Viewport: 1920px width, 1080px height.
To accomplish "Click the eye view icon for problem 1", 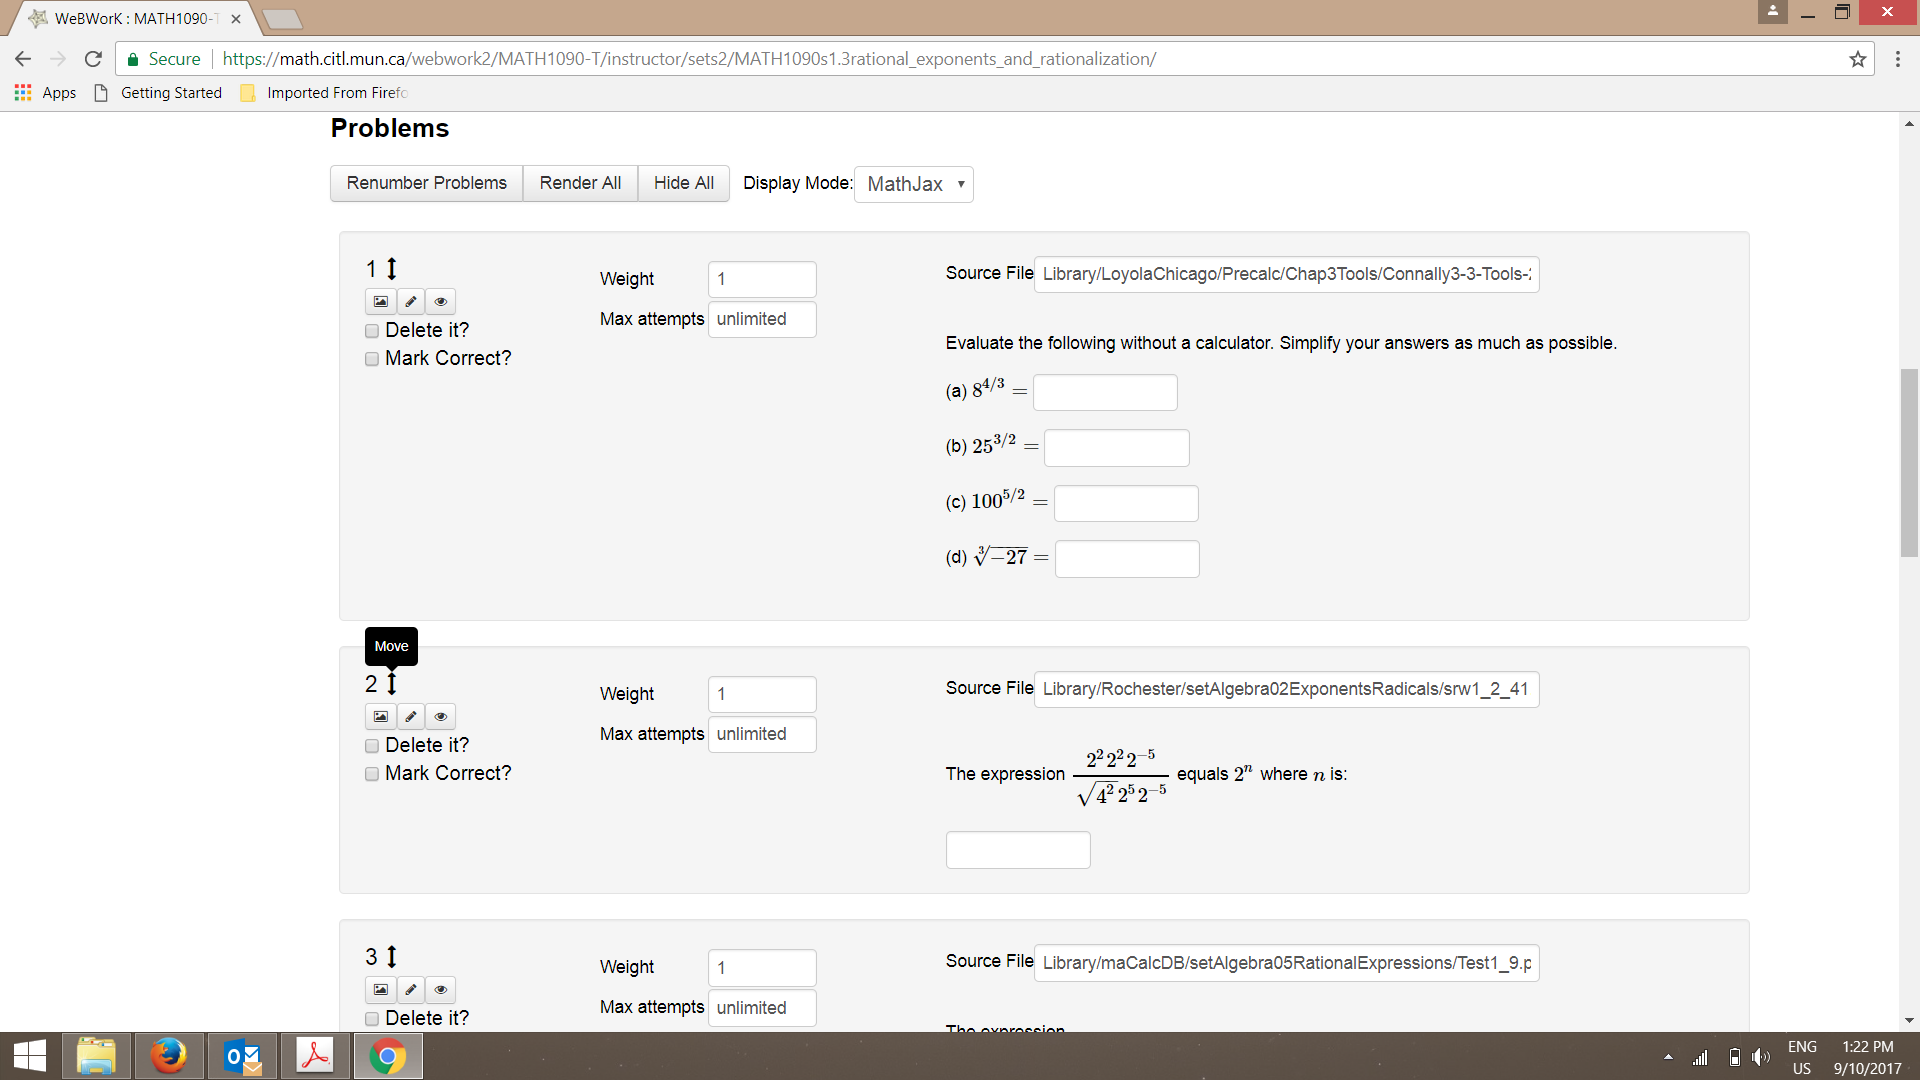I will 441,301.
